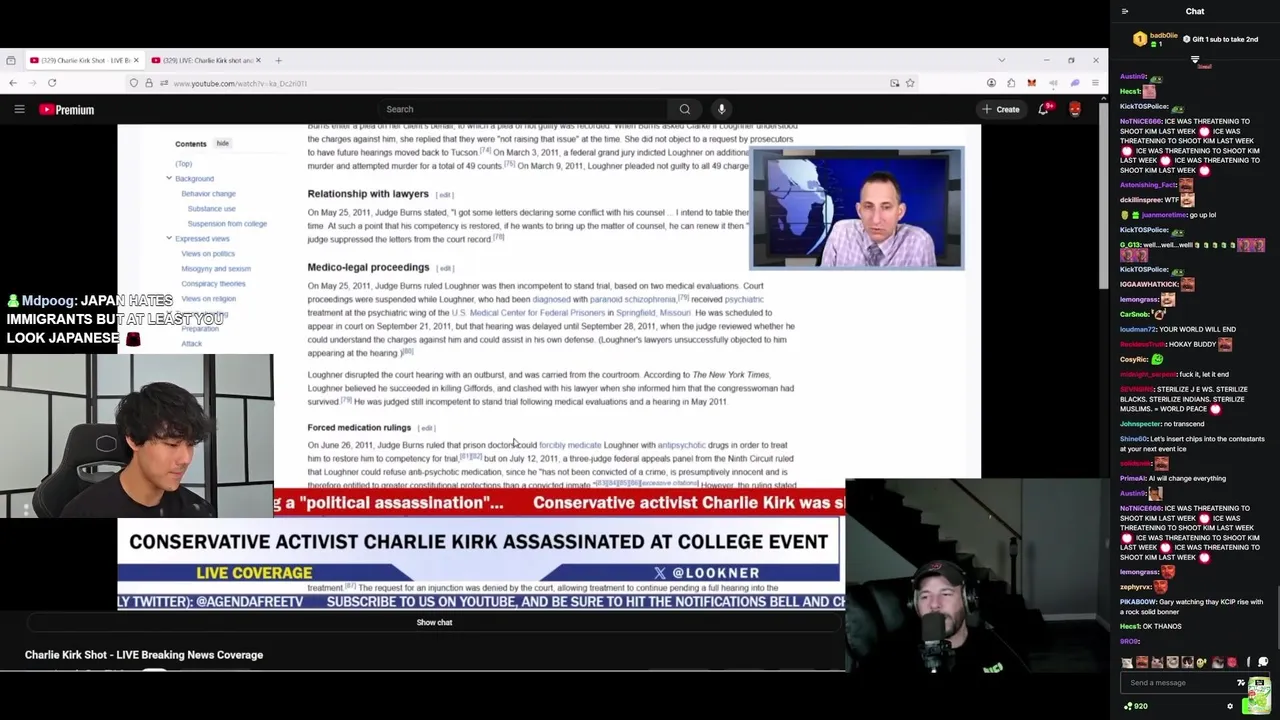Open 'Suspension from college' contents entry
This screenshot has width=1280, height=720.
tap(227, 224)
